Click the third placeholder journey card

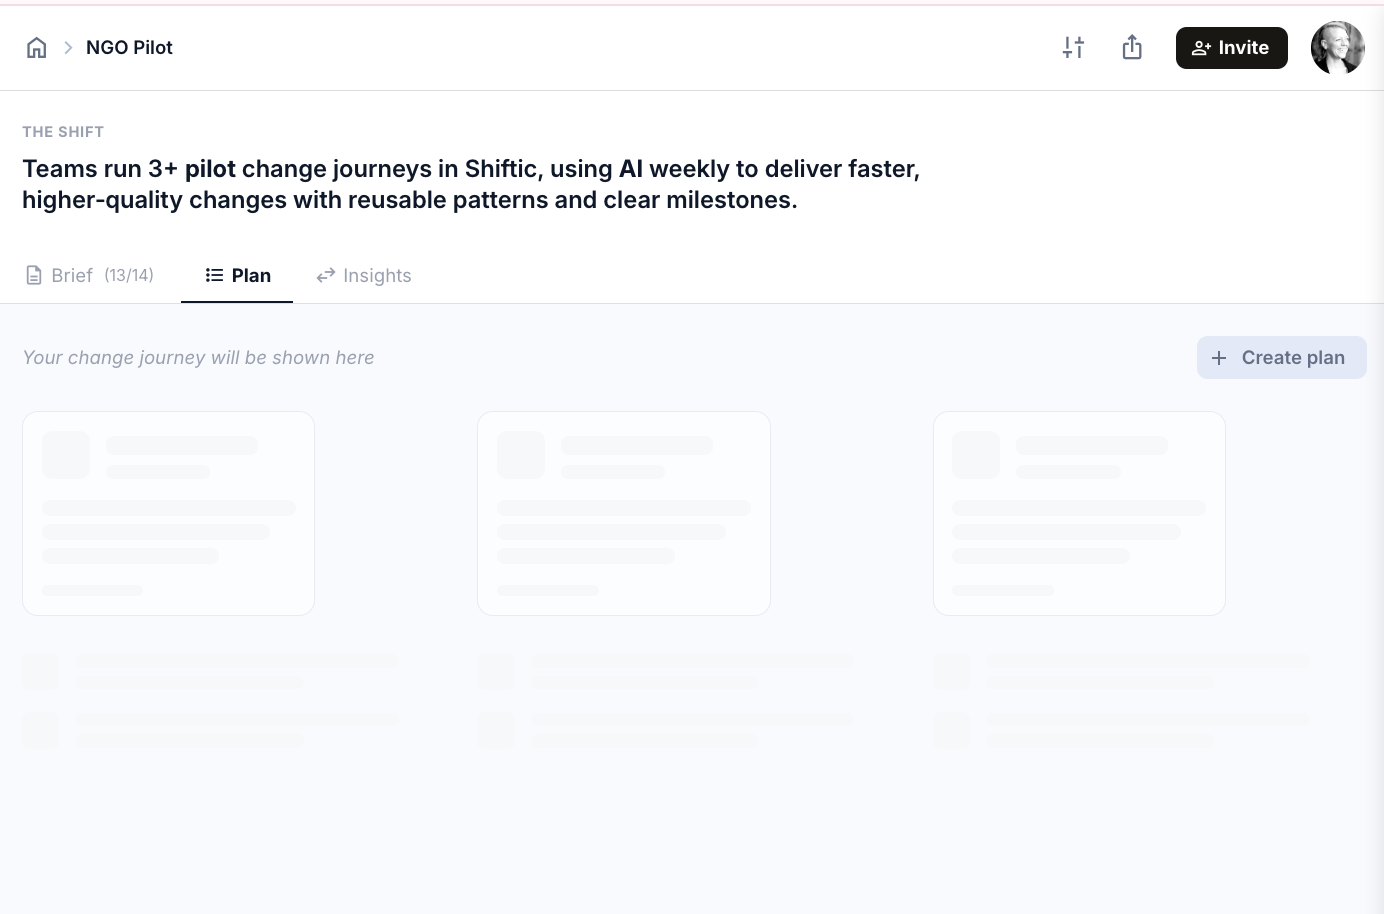coord(1079,513)
